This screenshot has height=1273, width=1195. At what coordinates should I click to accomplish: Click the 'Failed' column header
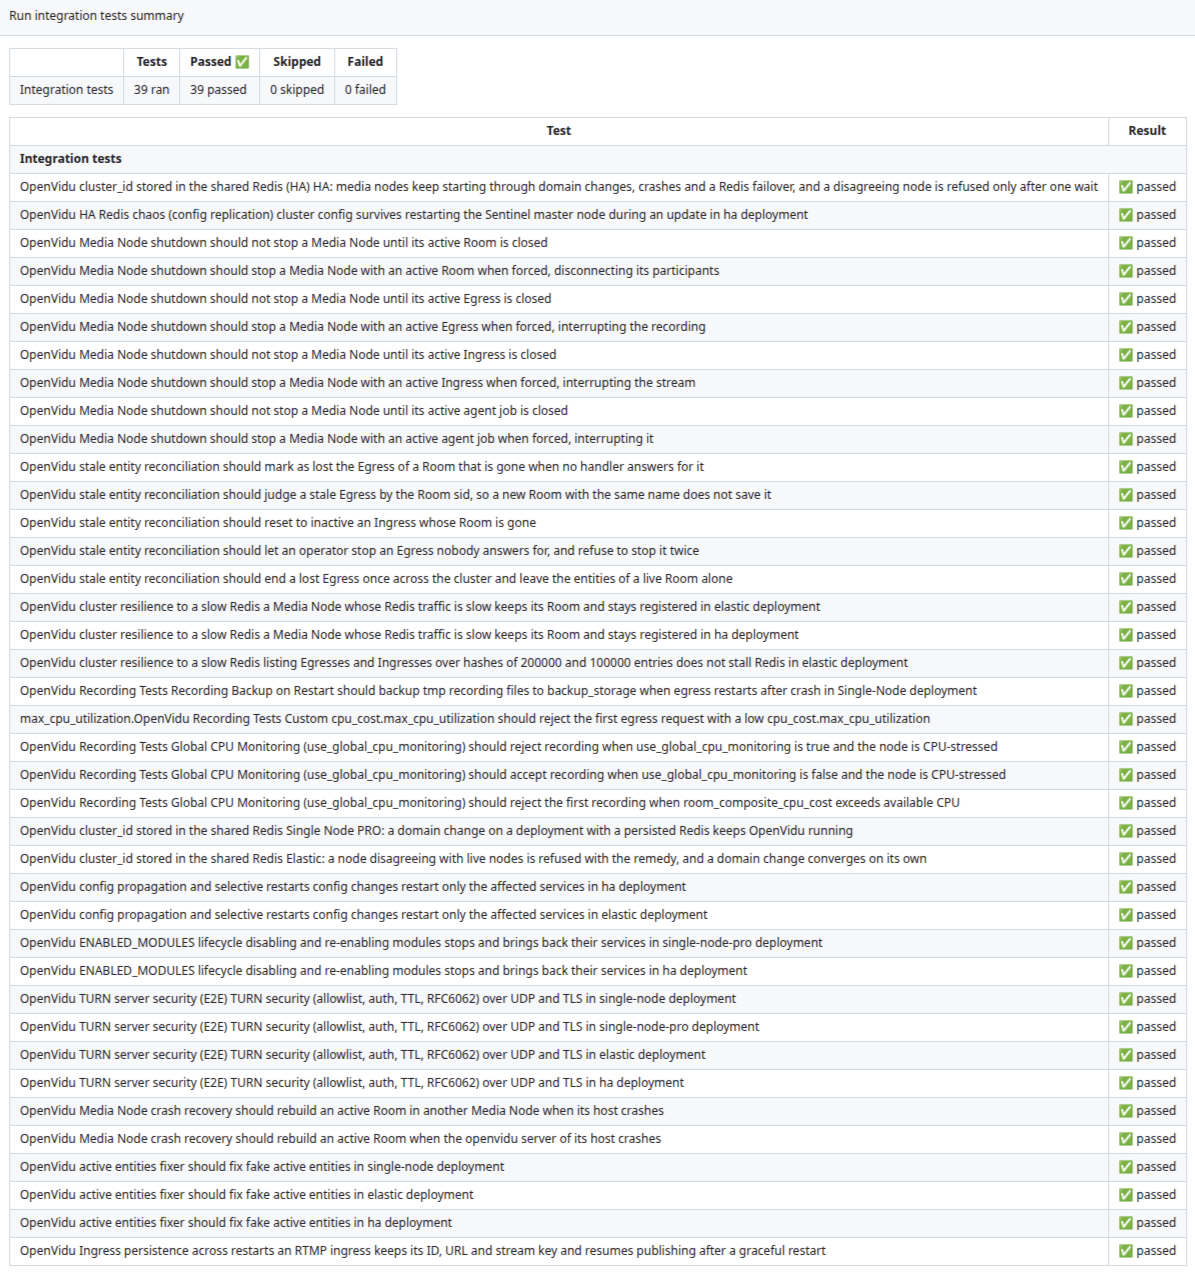coord(365,62)
